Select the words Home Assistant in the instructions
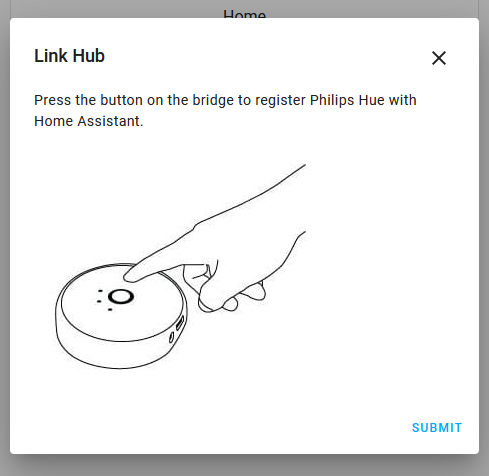The width and height of the screenshot is (489, 476). coord(89,121)
